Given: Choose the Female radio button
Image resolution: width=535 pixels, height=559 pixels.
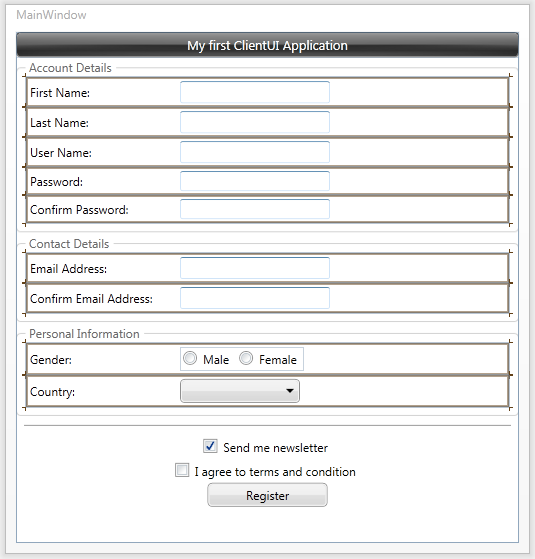Looking at the screenshot, I should [x=246, y=358].
